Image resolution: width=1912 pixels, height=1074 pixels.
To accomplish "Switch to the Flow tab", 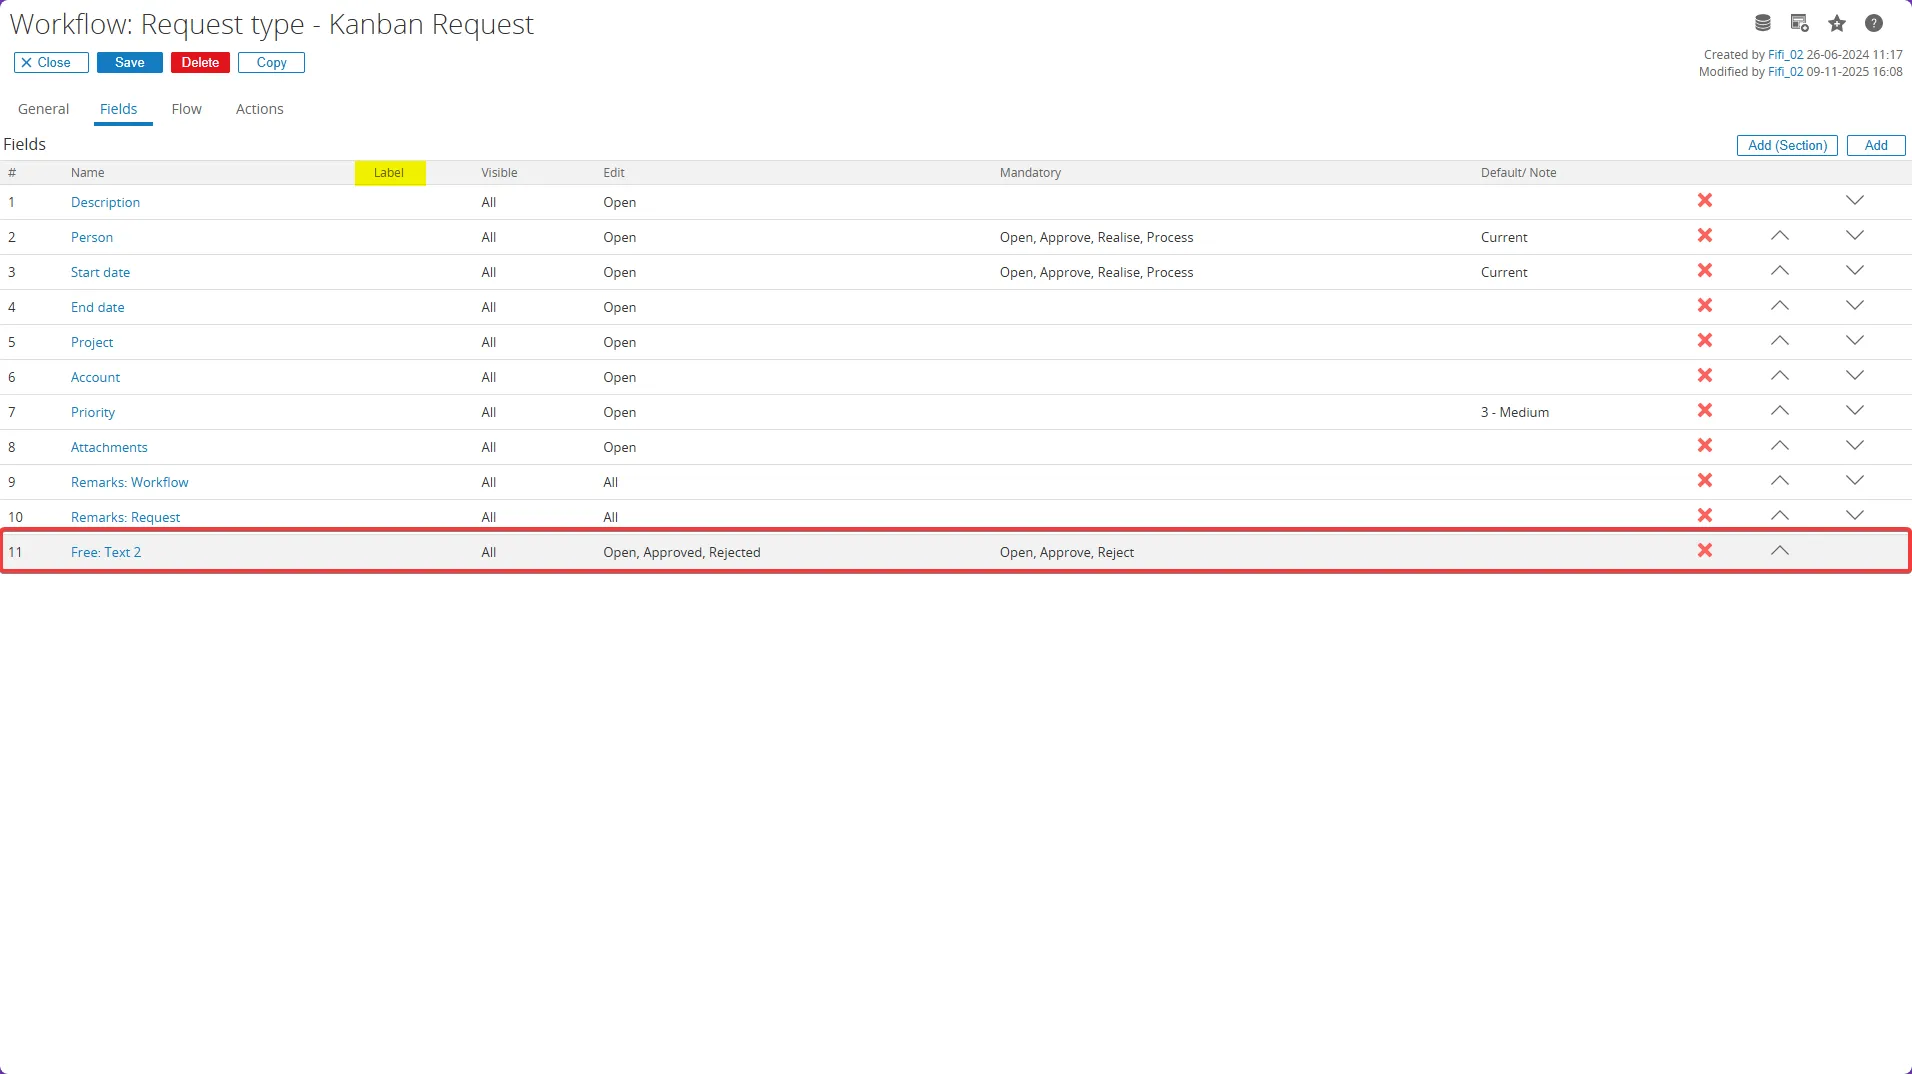I will click(x=186, y=109).
